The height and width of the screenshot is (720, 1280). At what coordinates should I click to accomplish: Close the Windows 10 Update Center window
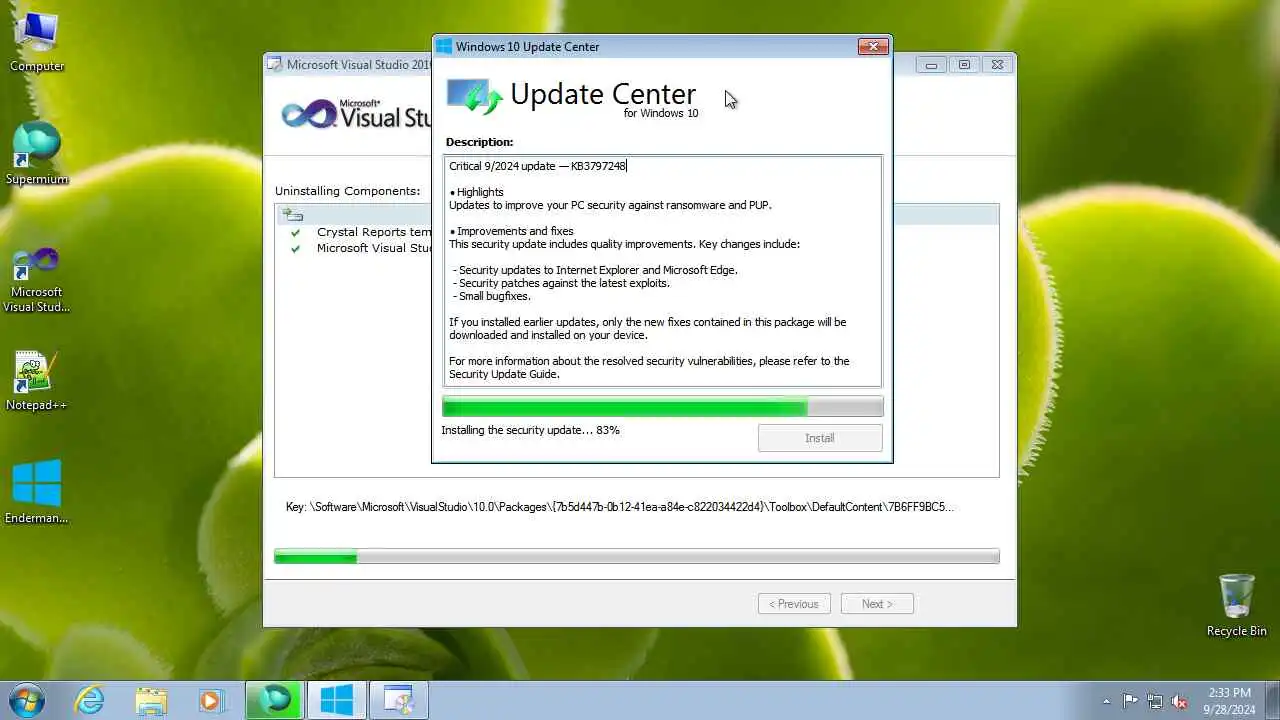[873, 46]
